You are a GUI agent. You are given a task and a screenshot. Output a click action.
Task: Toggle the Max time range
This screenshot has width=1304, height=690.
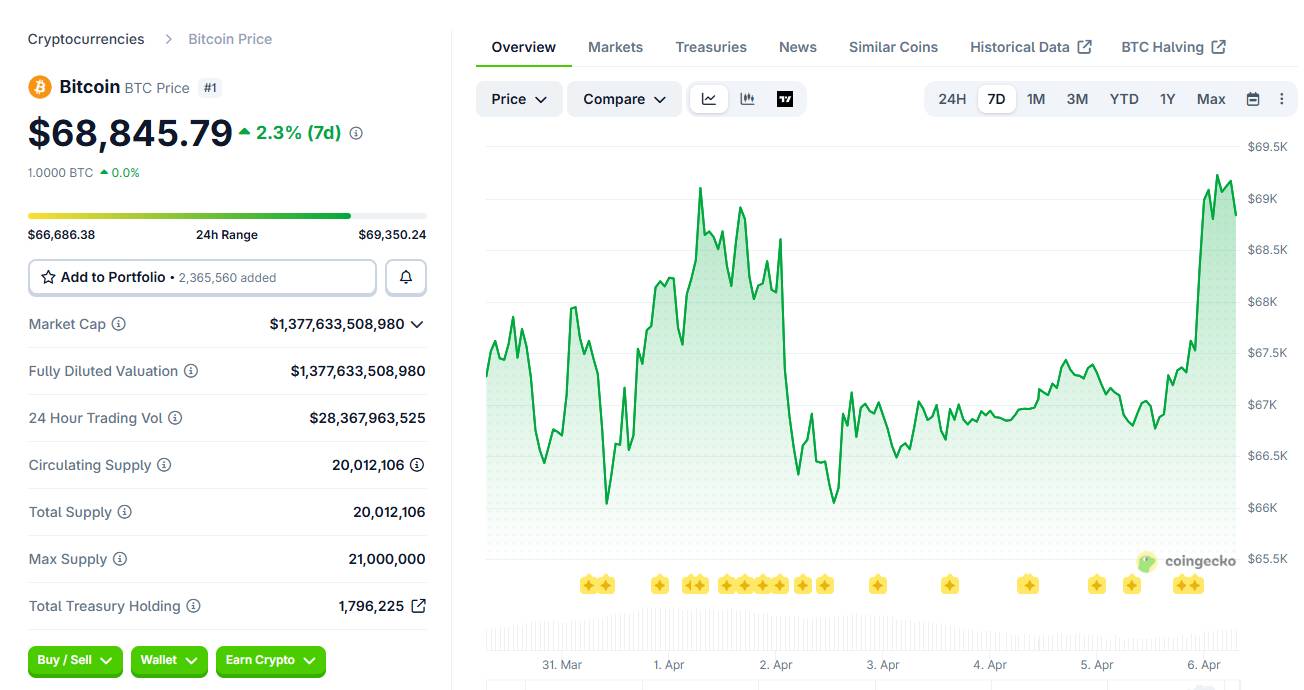click(x=1210, y=98)
